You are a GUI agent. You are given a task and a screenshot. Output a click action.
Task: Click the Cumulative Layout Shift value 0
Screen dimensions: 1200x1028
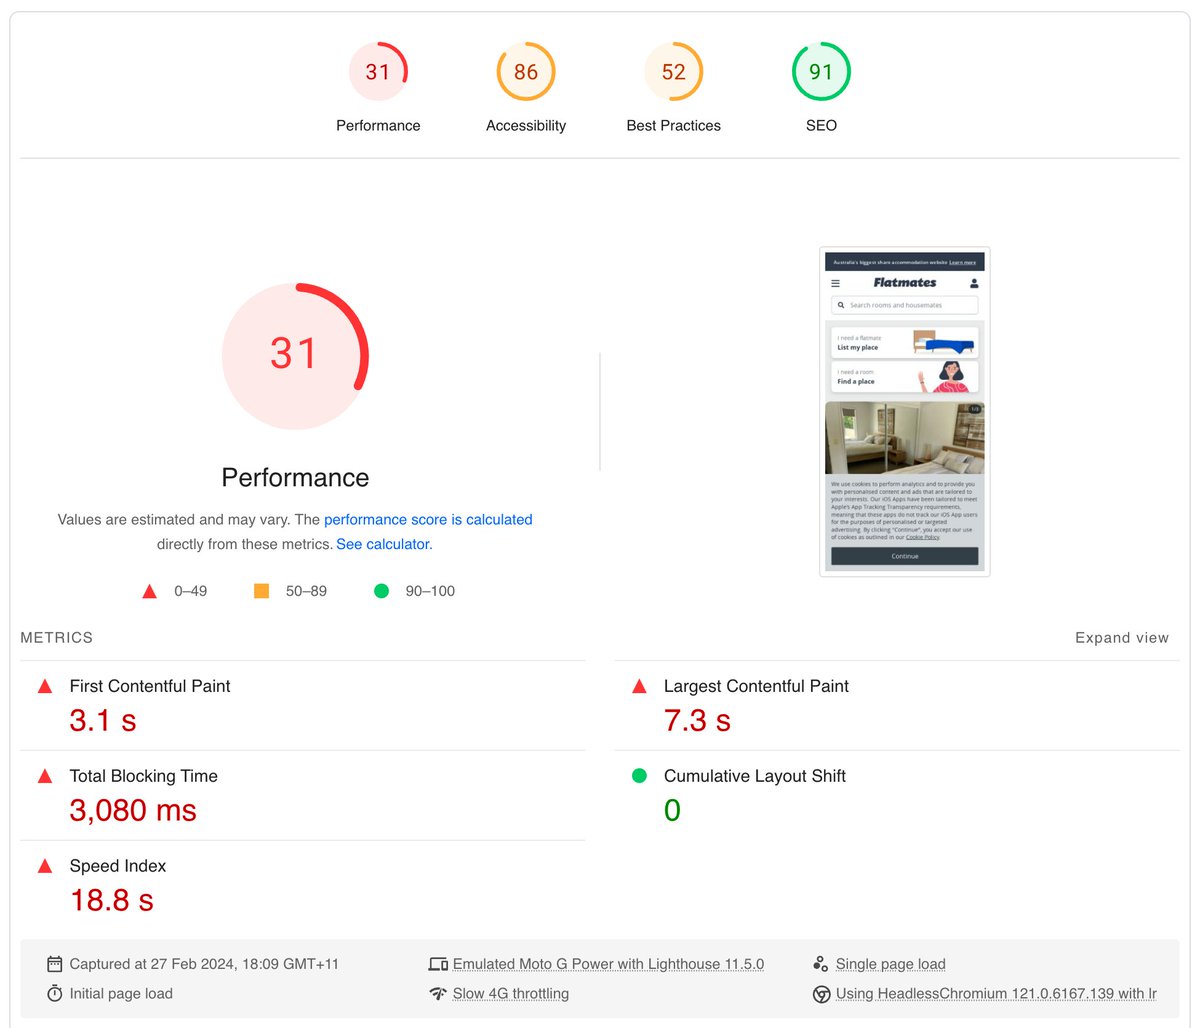tap(672, 810)
